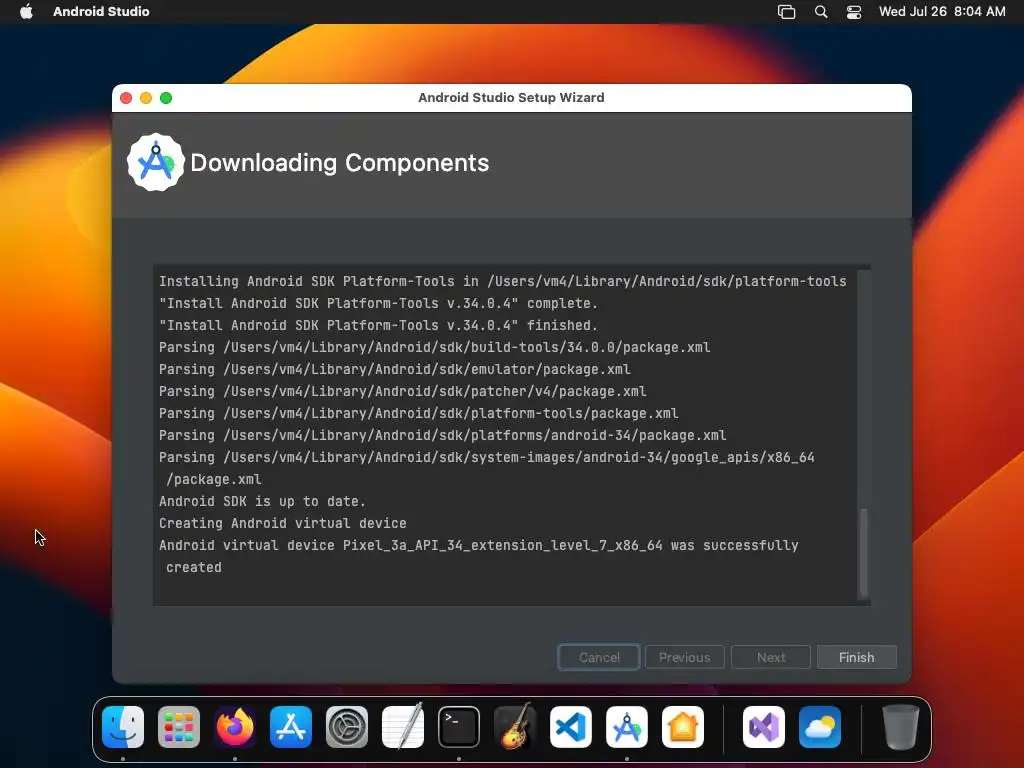The width and height of the screenshot is (1024, 768).
Task: Click the Parsing platforms/android-34/package.xml line
Action: coord(442,436)
